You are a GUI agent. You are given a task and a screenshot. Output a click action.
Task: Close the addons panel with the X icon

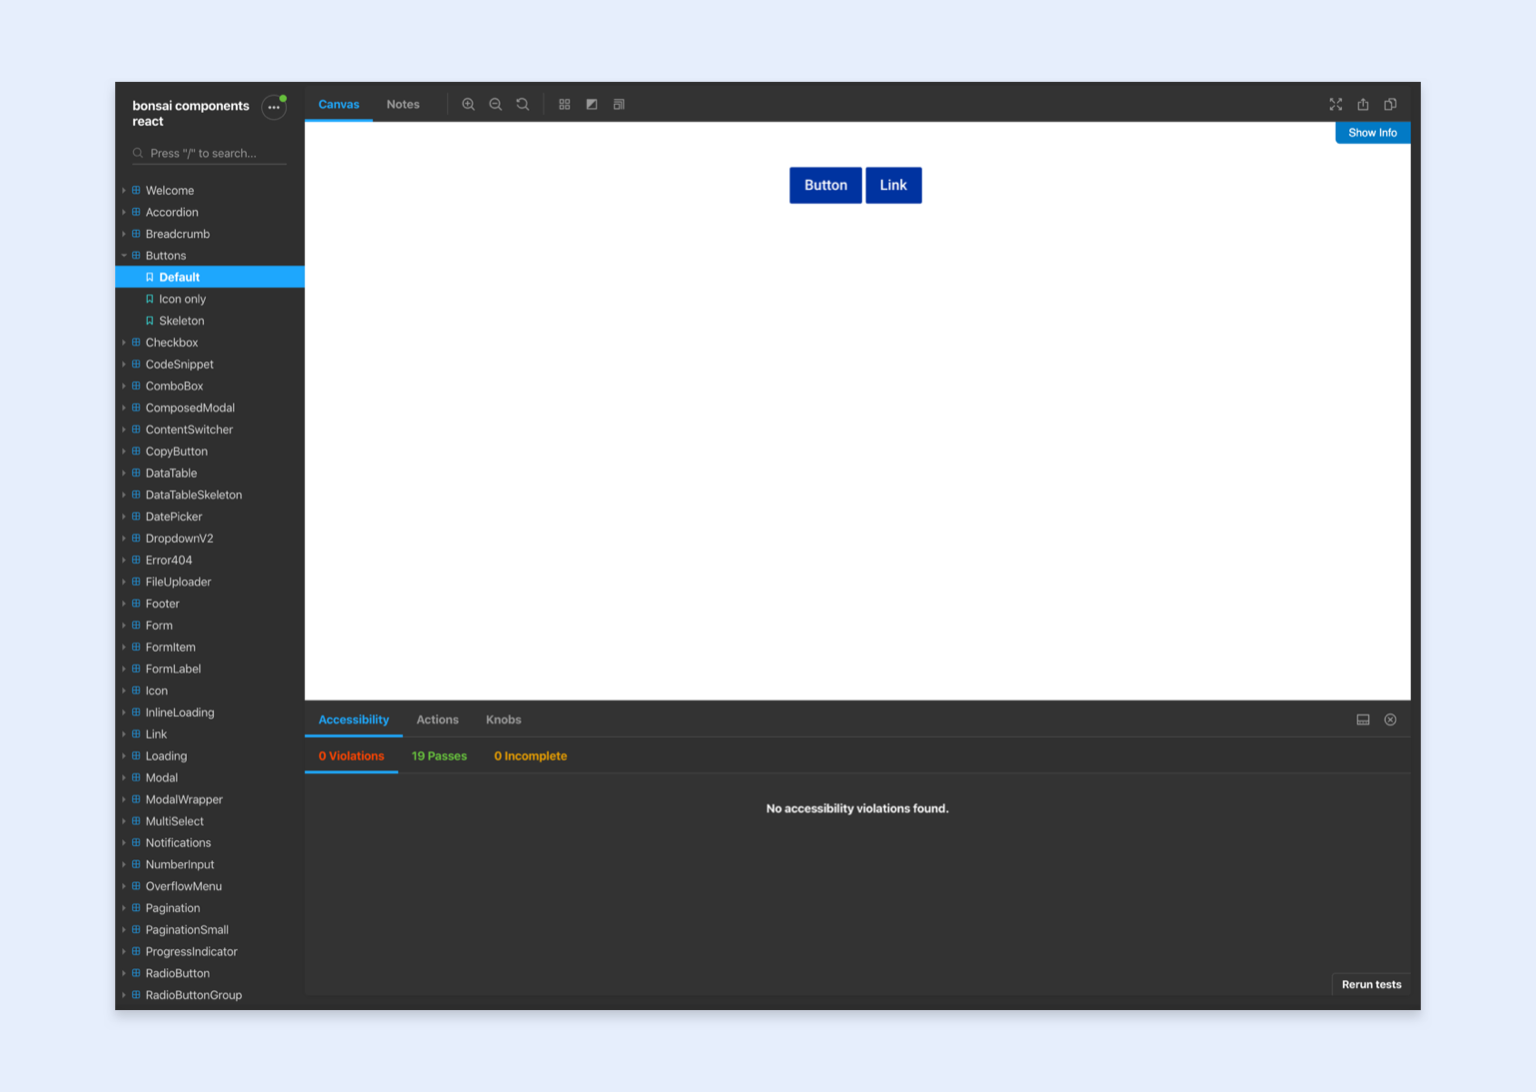pos(1390,720)
